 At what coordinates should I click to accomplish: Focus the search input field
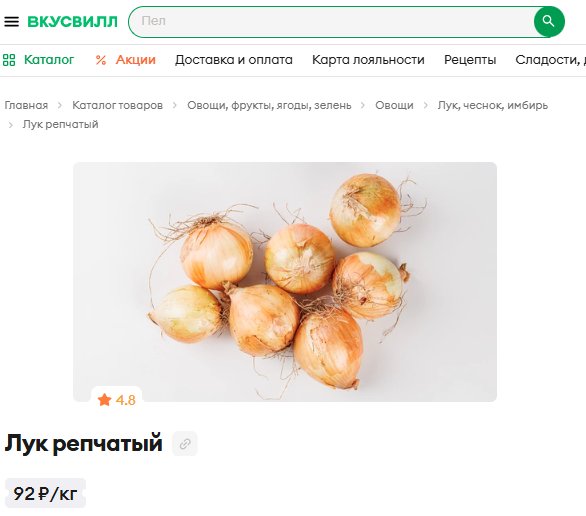[333, 22]
